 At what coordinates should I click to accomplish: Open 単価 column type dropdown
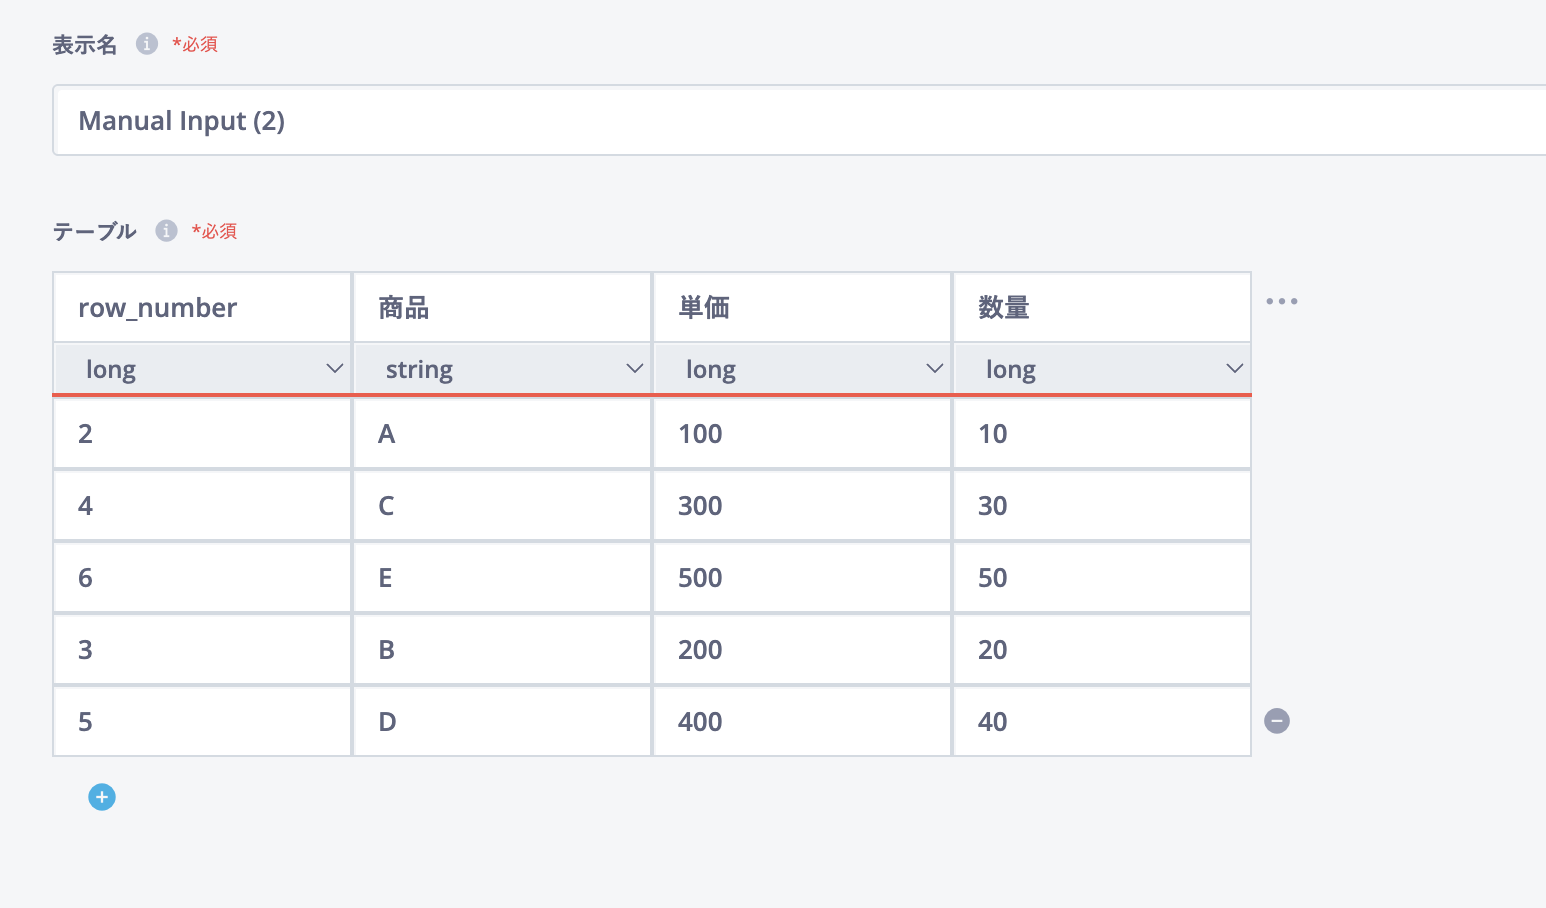[802, 369]
